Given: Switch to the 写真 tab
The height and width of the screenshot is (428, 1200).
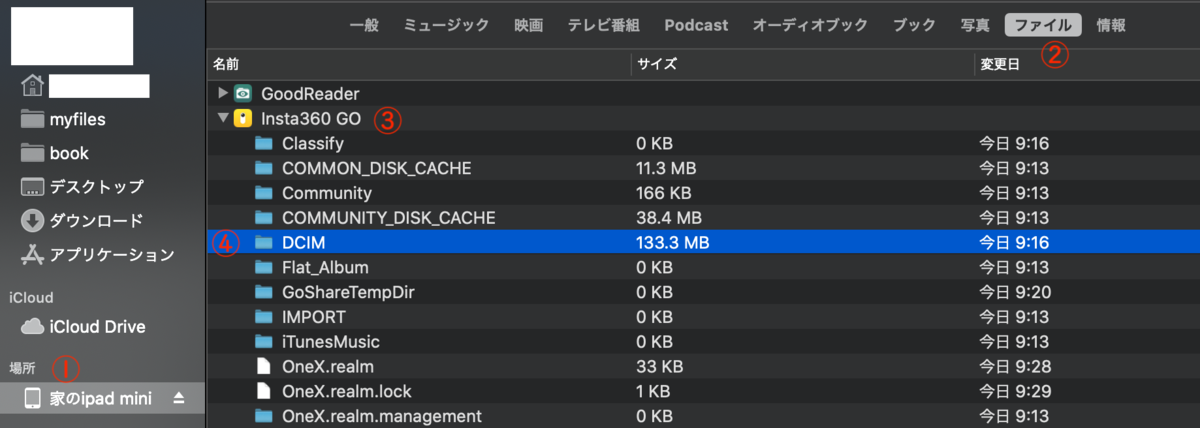Looking at the screenshot, I should click(x=974, y=25).
